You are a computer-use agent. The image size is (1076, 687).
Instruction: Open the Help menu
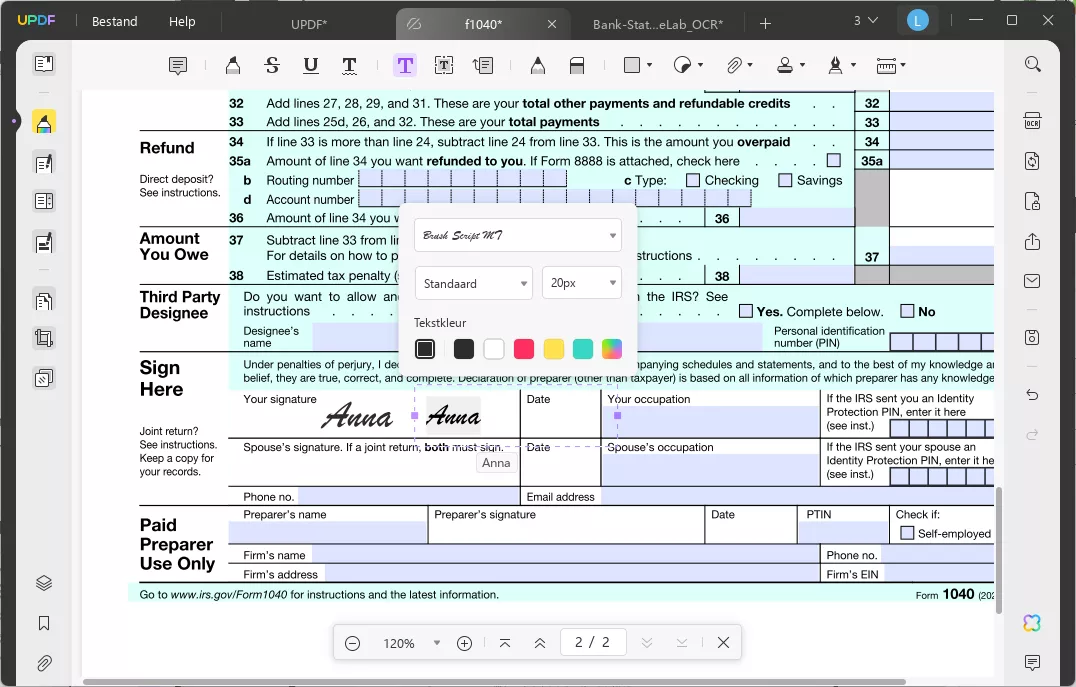click(x=182, y=21)
